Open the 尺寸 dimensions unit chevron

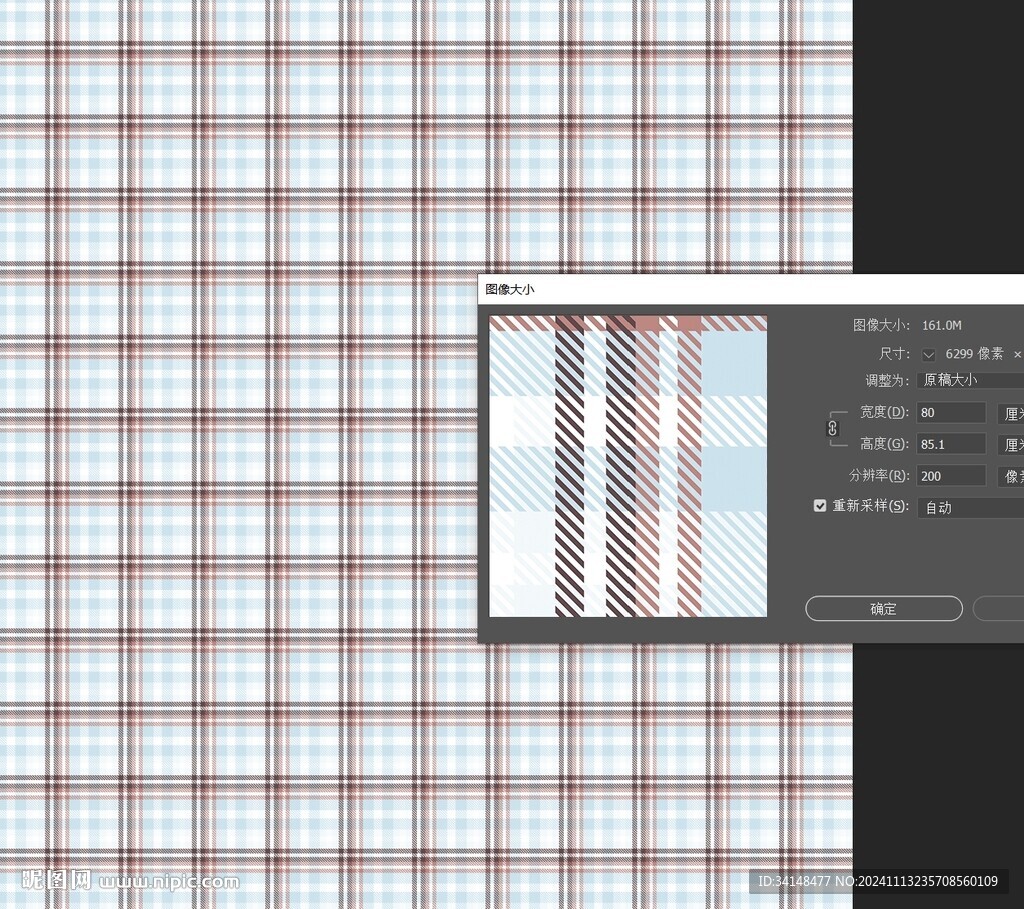[929, 355]
